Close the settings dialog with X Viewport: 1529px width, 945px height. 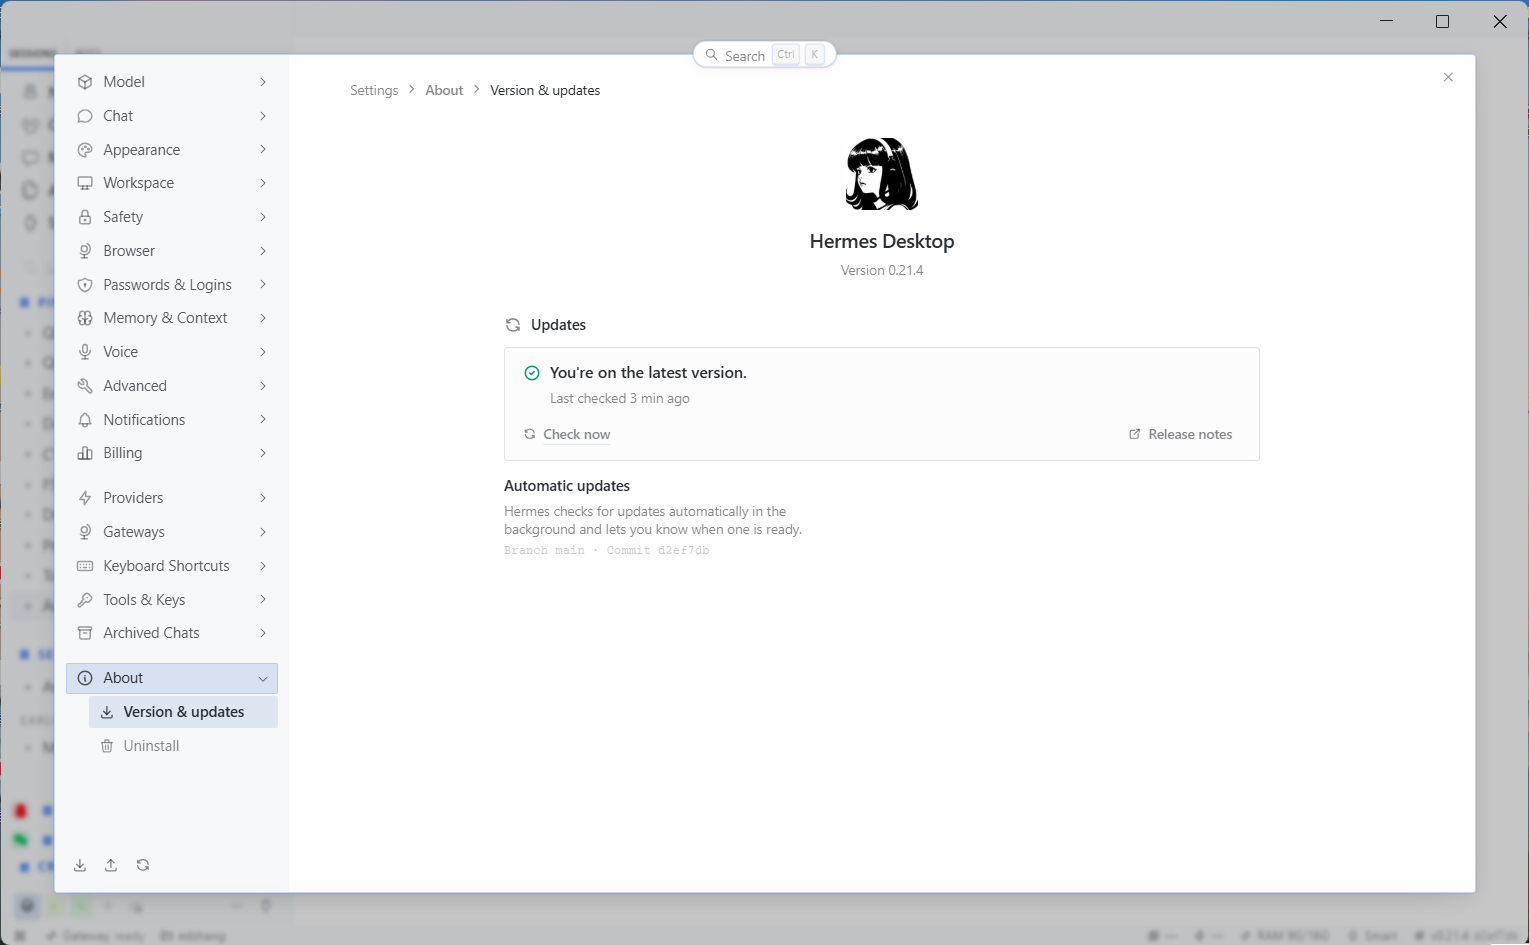[1448, 77]
